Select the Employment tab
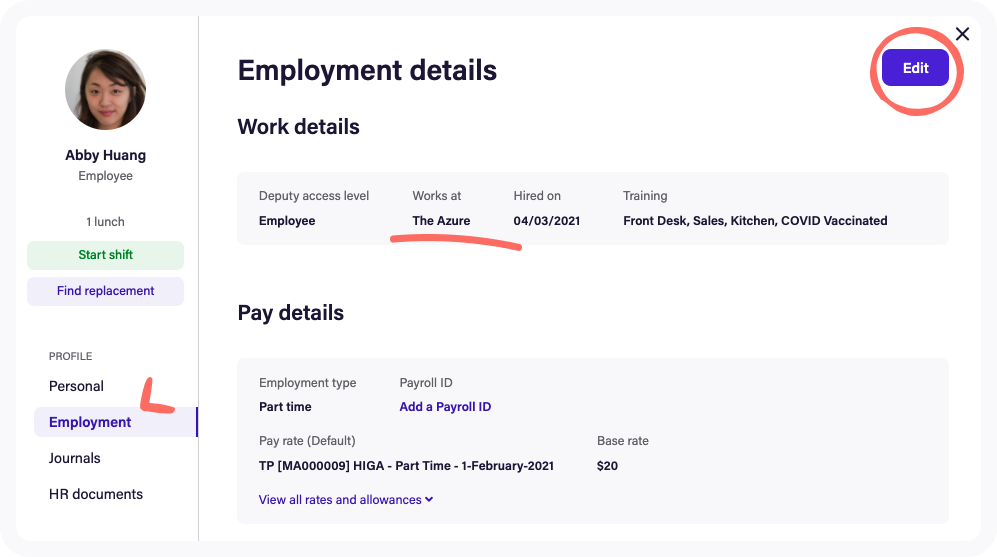Image resolution: width=997 pixels, height=557 pixels. [x=90, y=422]
